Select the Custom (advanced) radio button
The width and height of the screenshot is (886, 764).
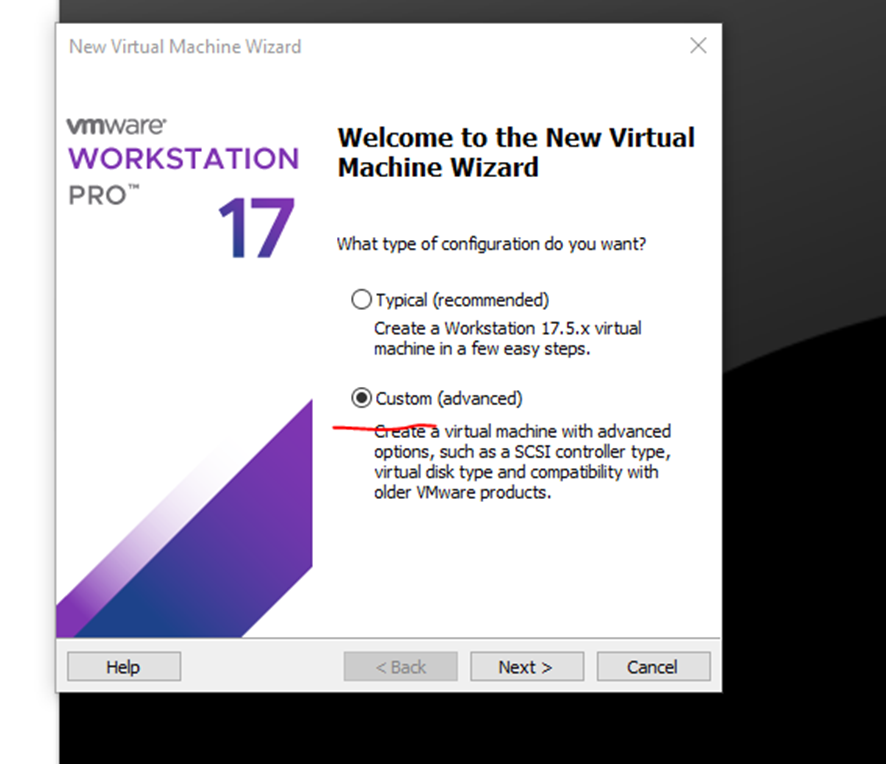click(x=362, y=398)
